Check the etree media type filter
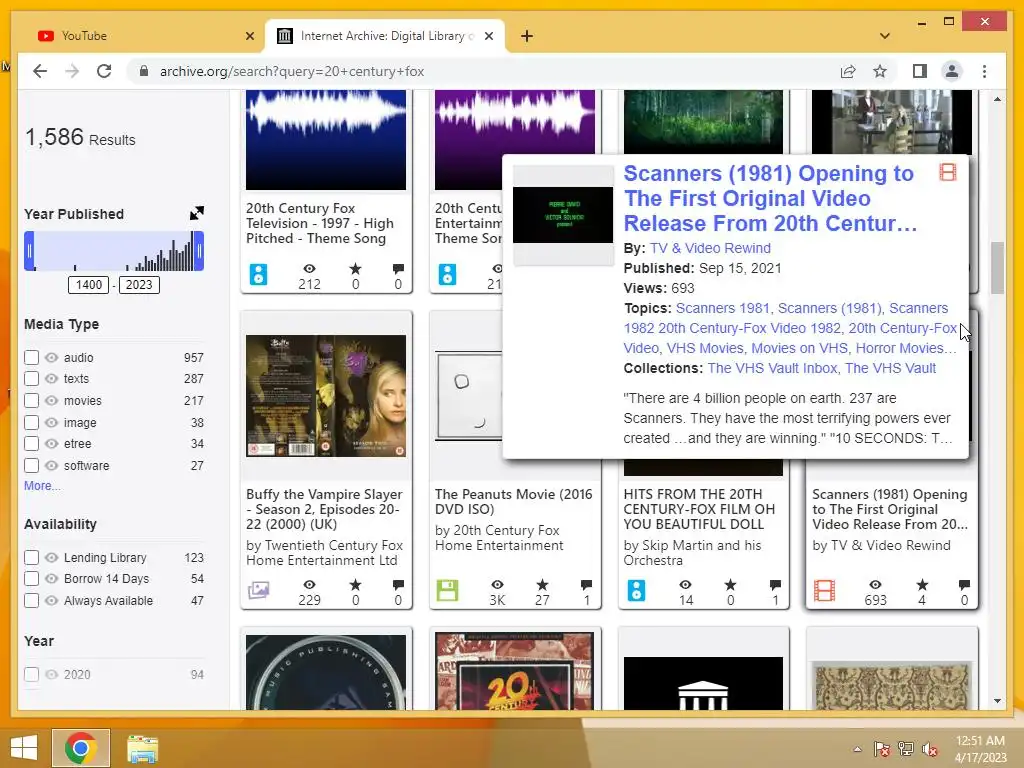 (x=31, y=443)
